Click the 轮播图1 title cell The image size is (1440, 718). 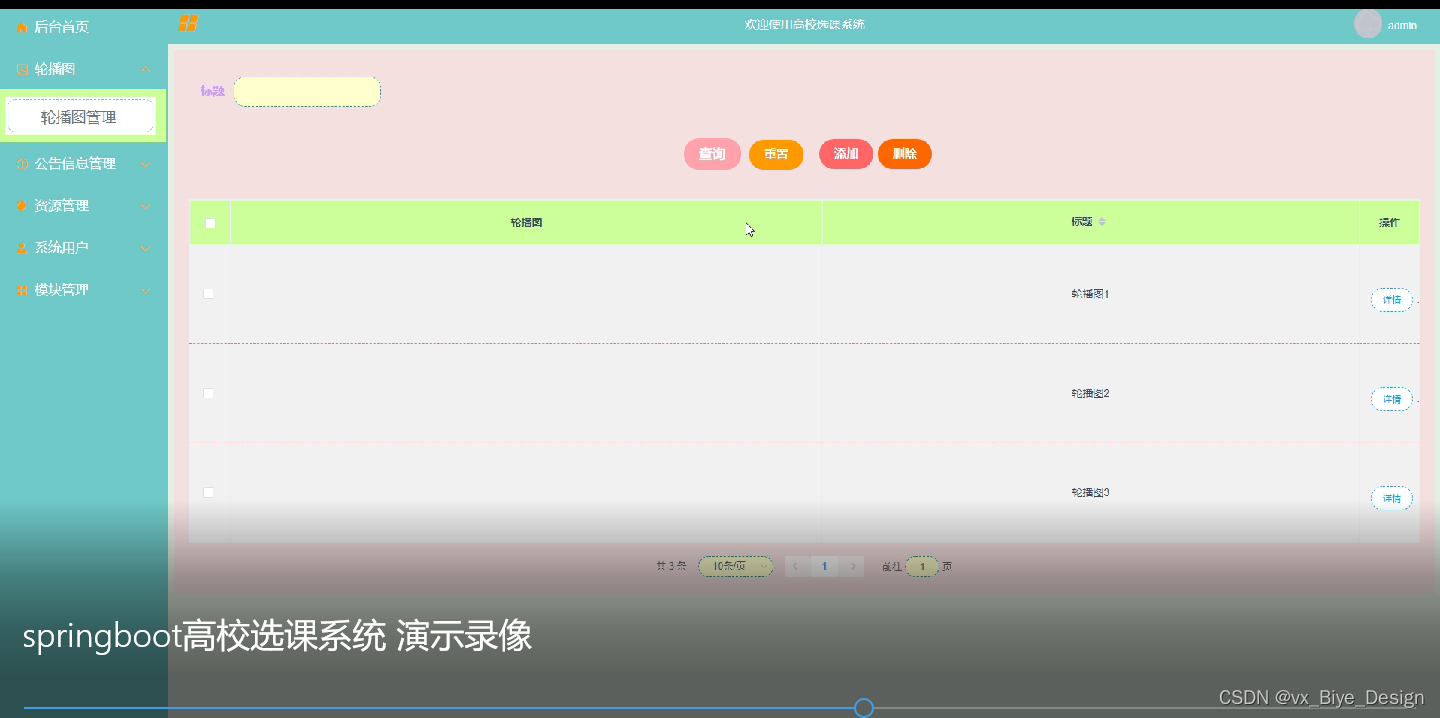[x=1090, y=294]
